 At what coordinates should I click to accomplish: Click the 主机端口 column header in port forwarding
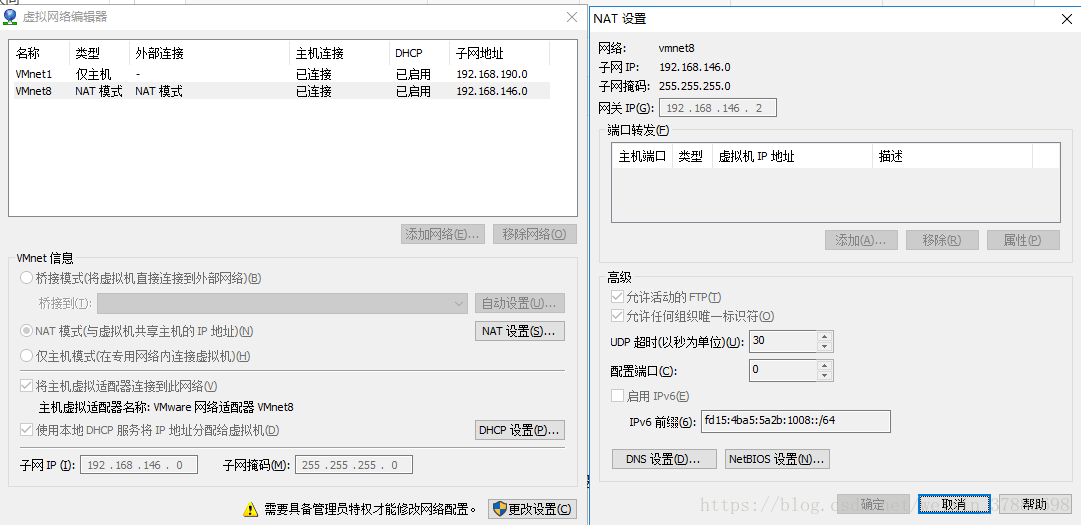pos(642,156)
